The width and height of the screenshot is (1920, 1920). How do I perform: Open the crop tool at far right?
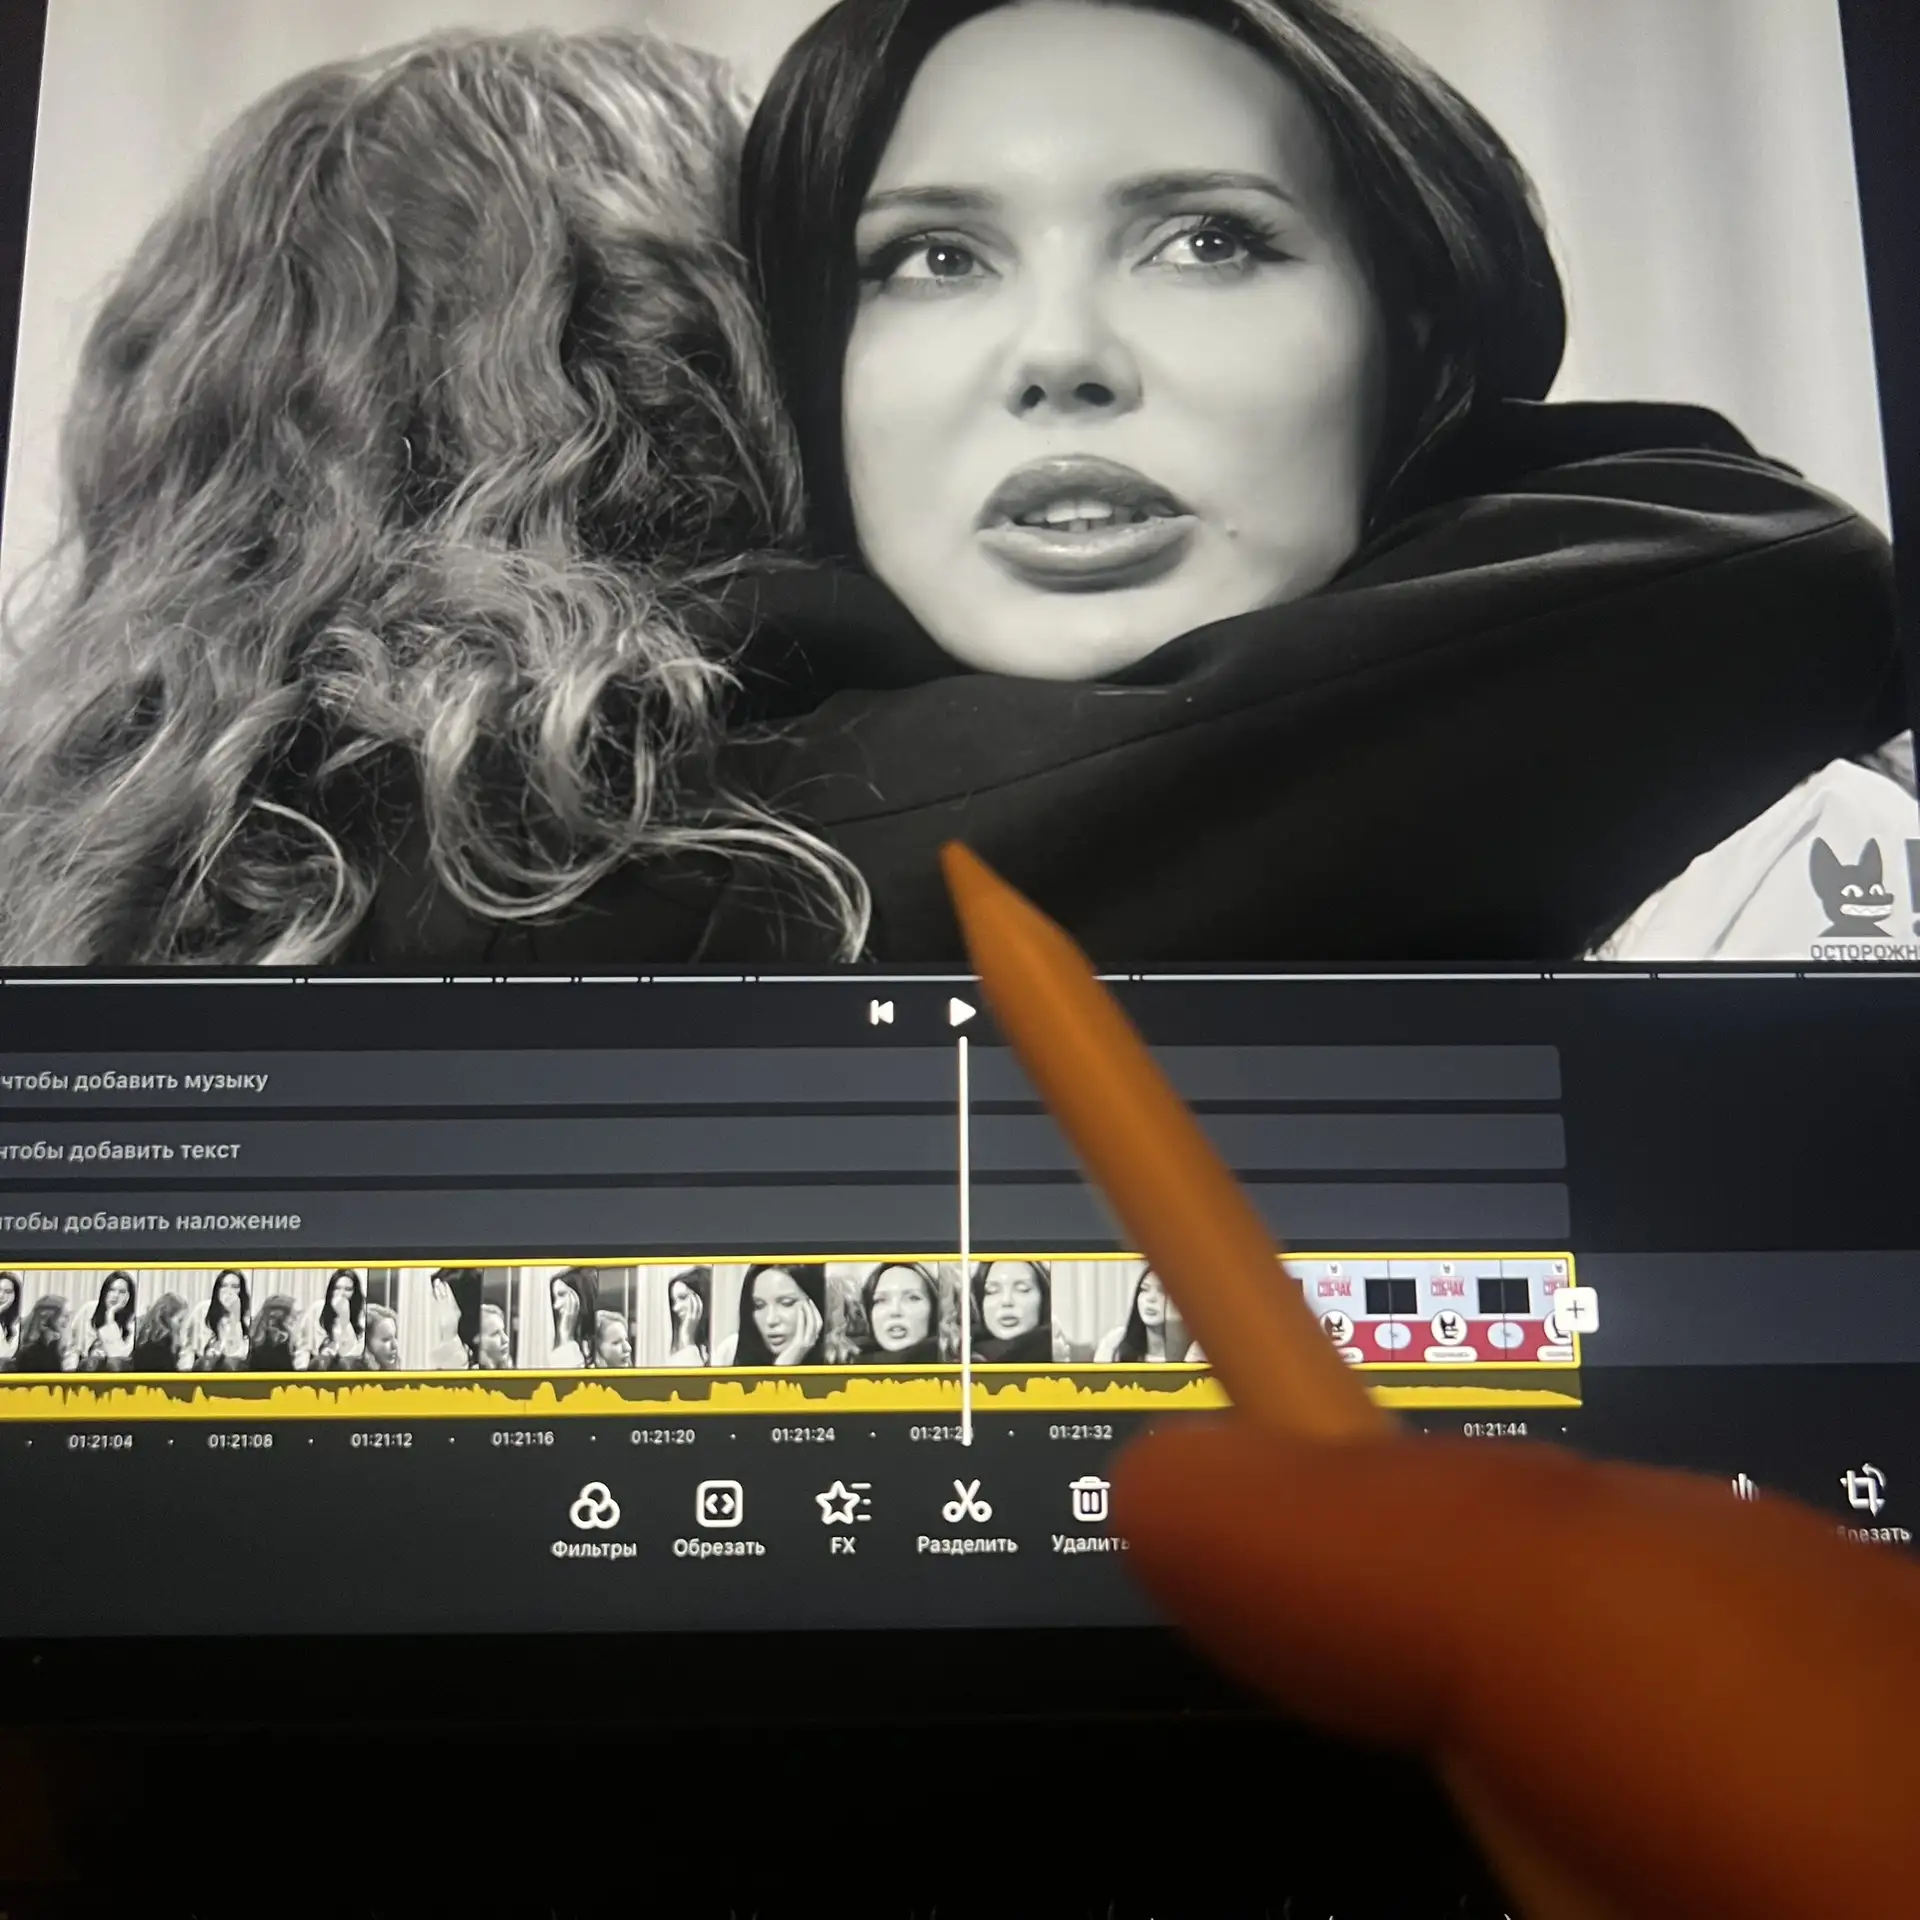pyautogui.click(x=1864, y=1504)
